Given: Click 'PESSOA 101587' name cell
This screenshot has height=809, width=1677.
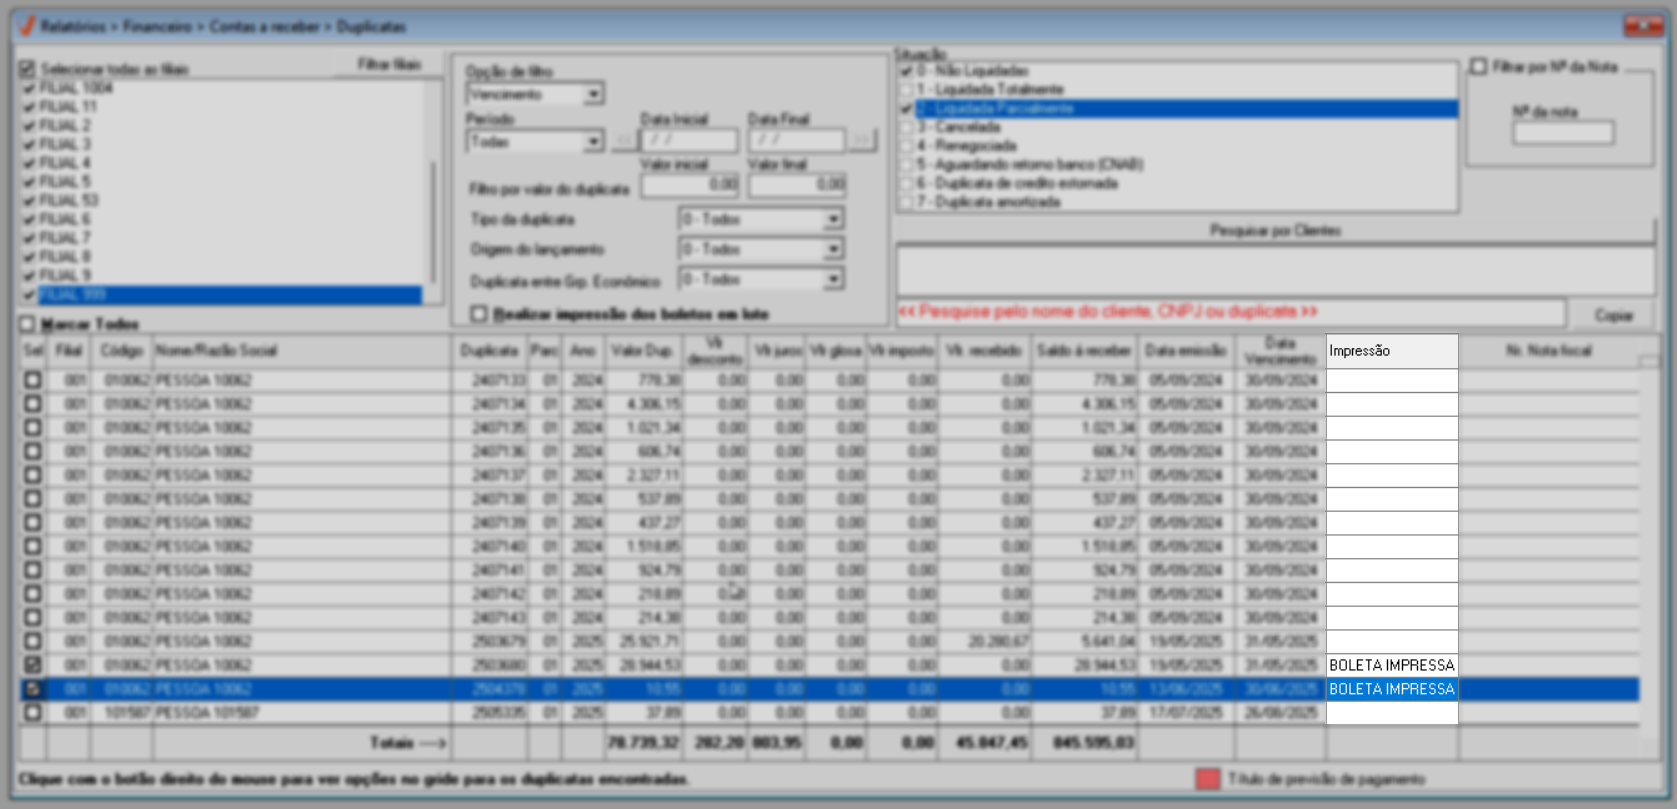Looking at the screenshot, I should (301, 713).
